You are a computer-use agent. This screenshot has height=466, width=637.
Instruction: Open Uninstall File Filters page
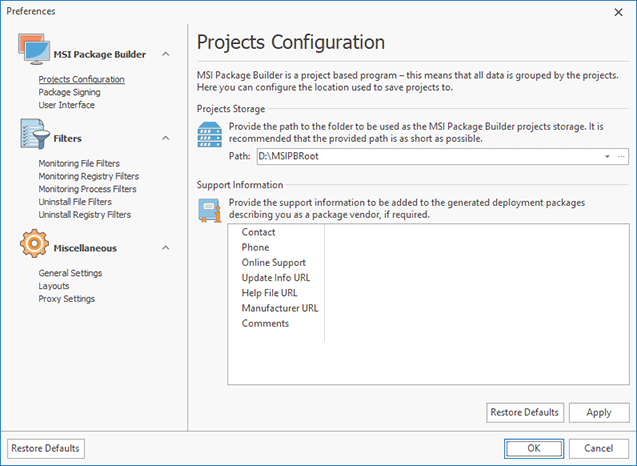[75, 202]
